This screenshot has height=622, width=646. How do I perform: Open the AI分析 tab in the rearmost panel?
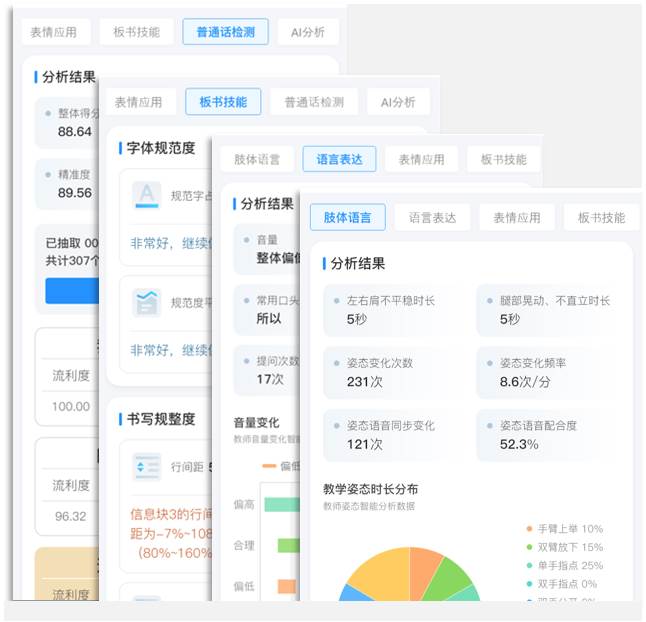click(x=307, y=31)
